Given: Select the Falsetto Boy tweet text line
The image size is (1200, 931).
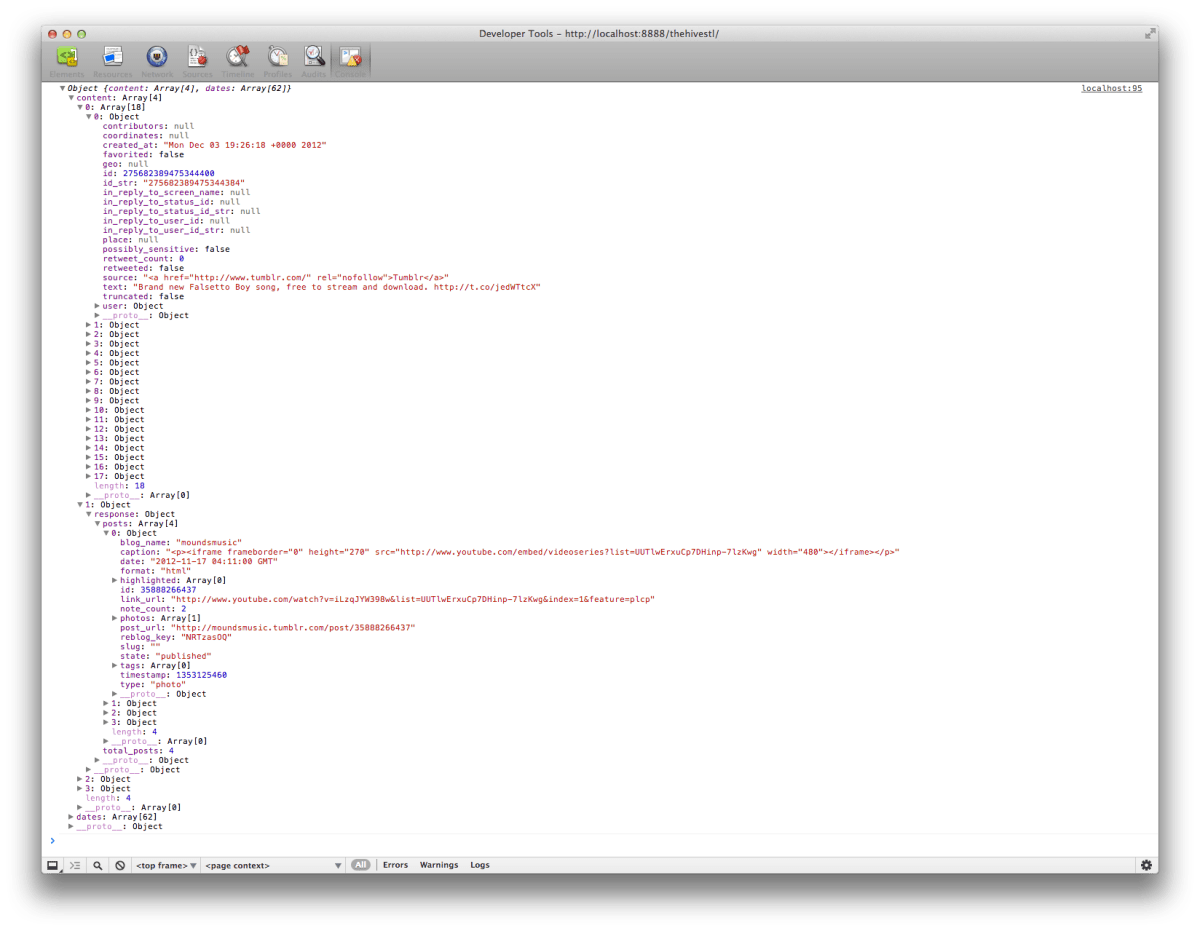Looking at the screenshot, I should point(321,287).
